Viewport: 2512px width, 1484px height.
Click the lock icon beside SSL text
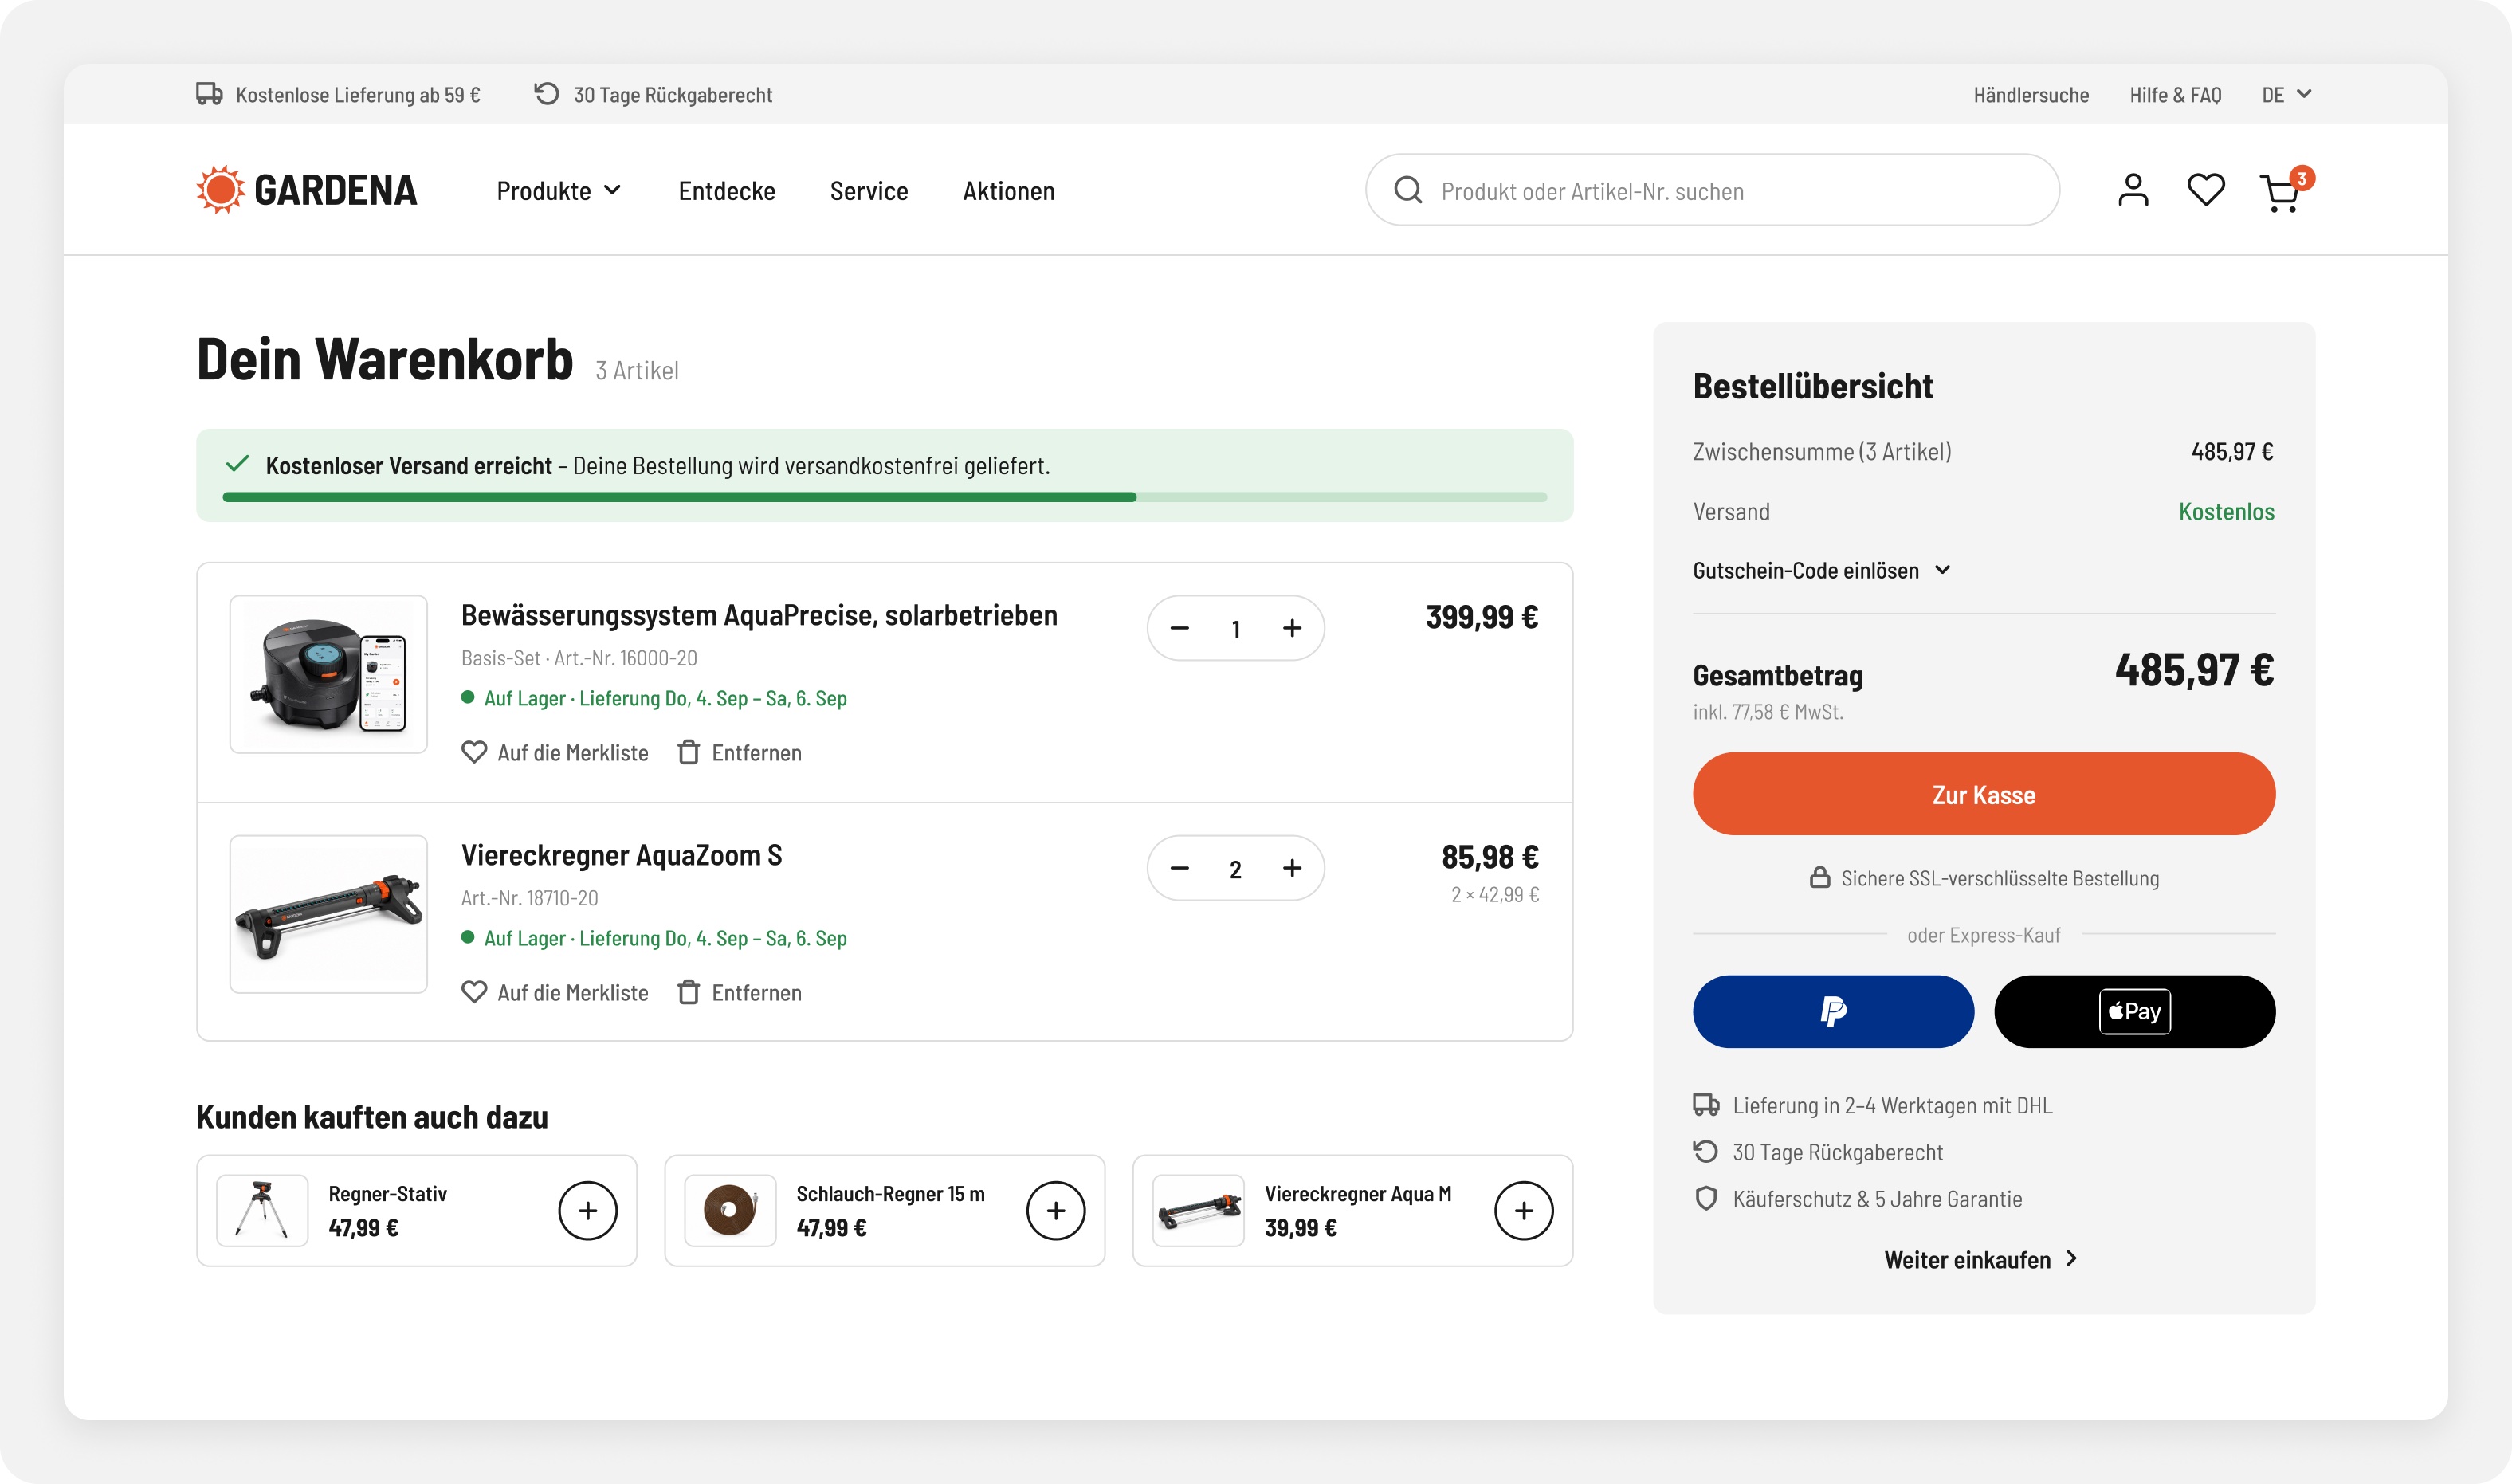pos(1820,877)
